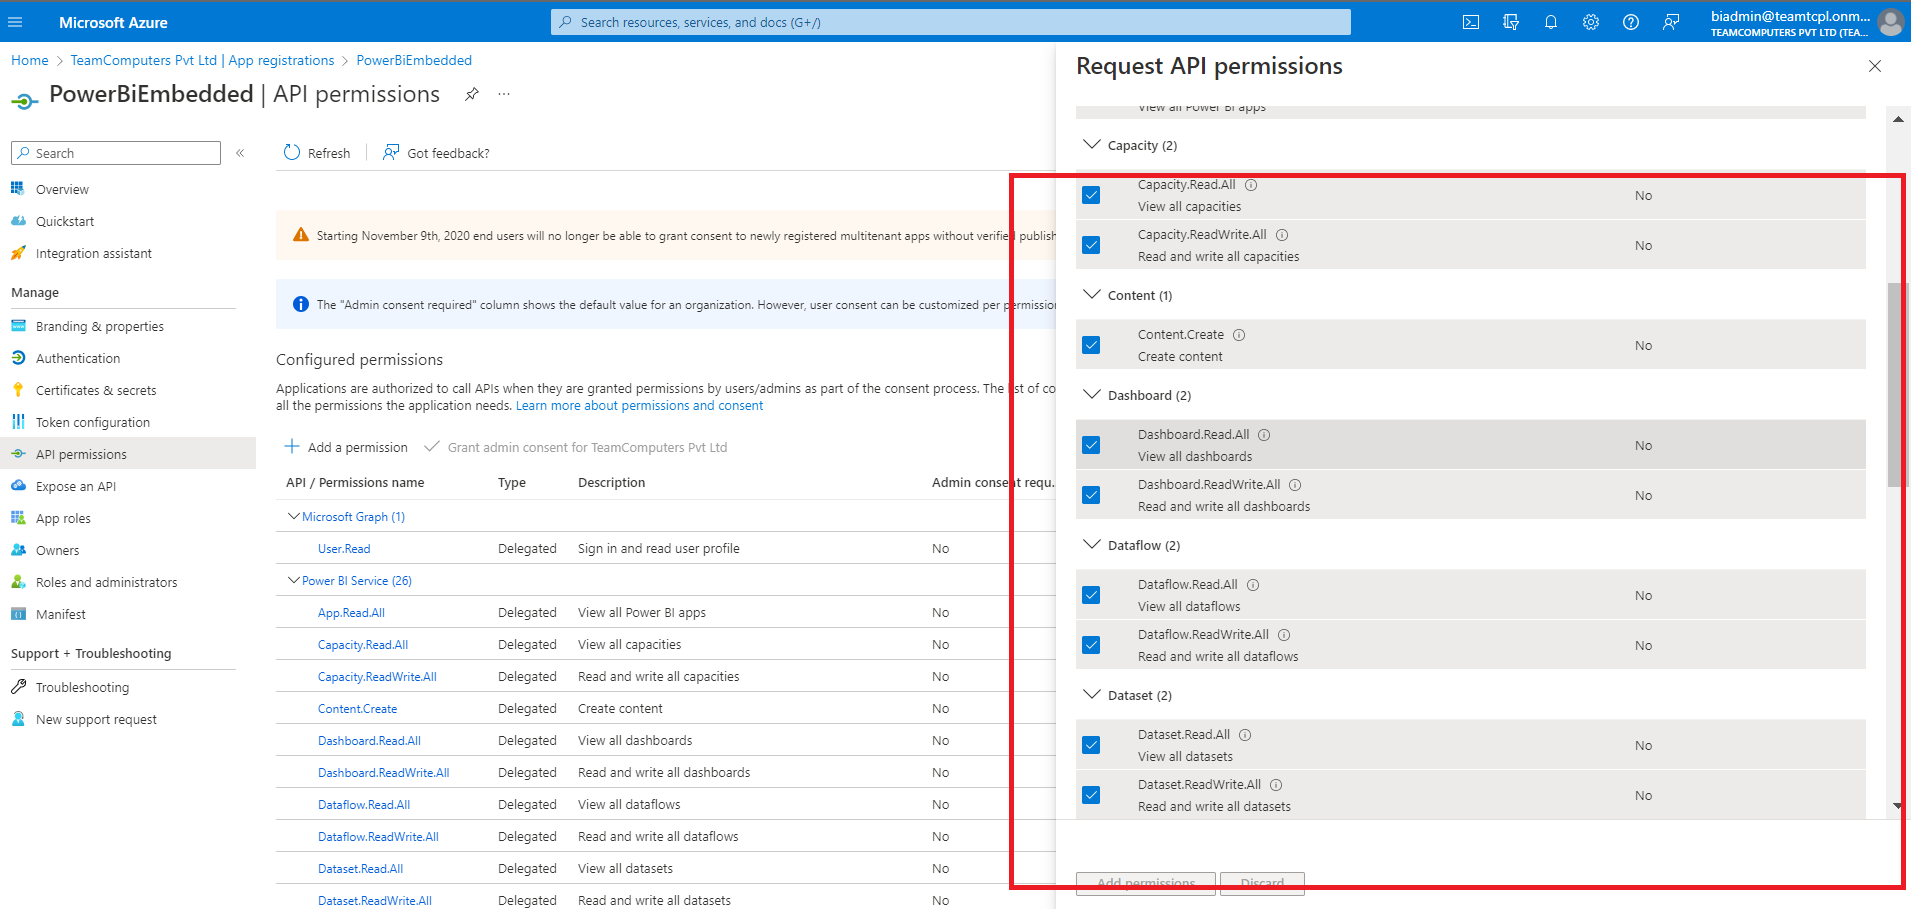Image resolution: width=1911 pixels, height=909 pixels.
Task: Click the Got feedback icon
Action: point(391,152)
